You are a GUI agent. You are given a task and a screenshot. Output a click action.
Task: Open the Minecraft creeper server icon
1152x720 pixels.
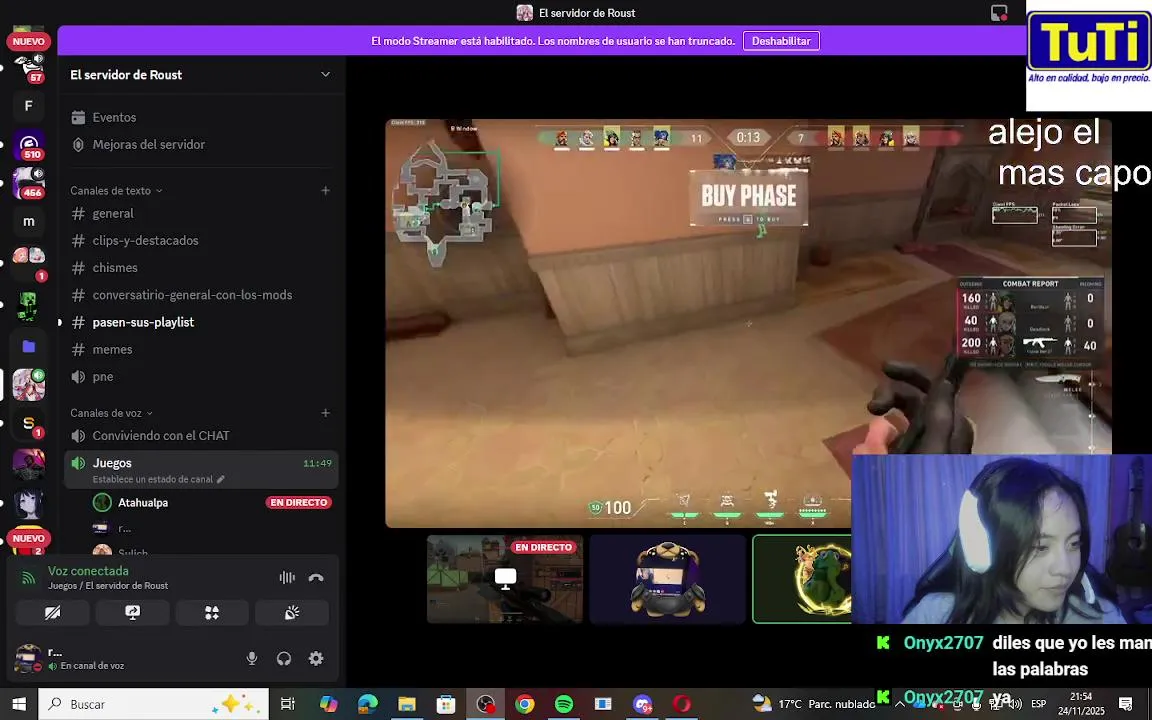(29, 306)
